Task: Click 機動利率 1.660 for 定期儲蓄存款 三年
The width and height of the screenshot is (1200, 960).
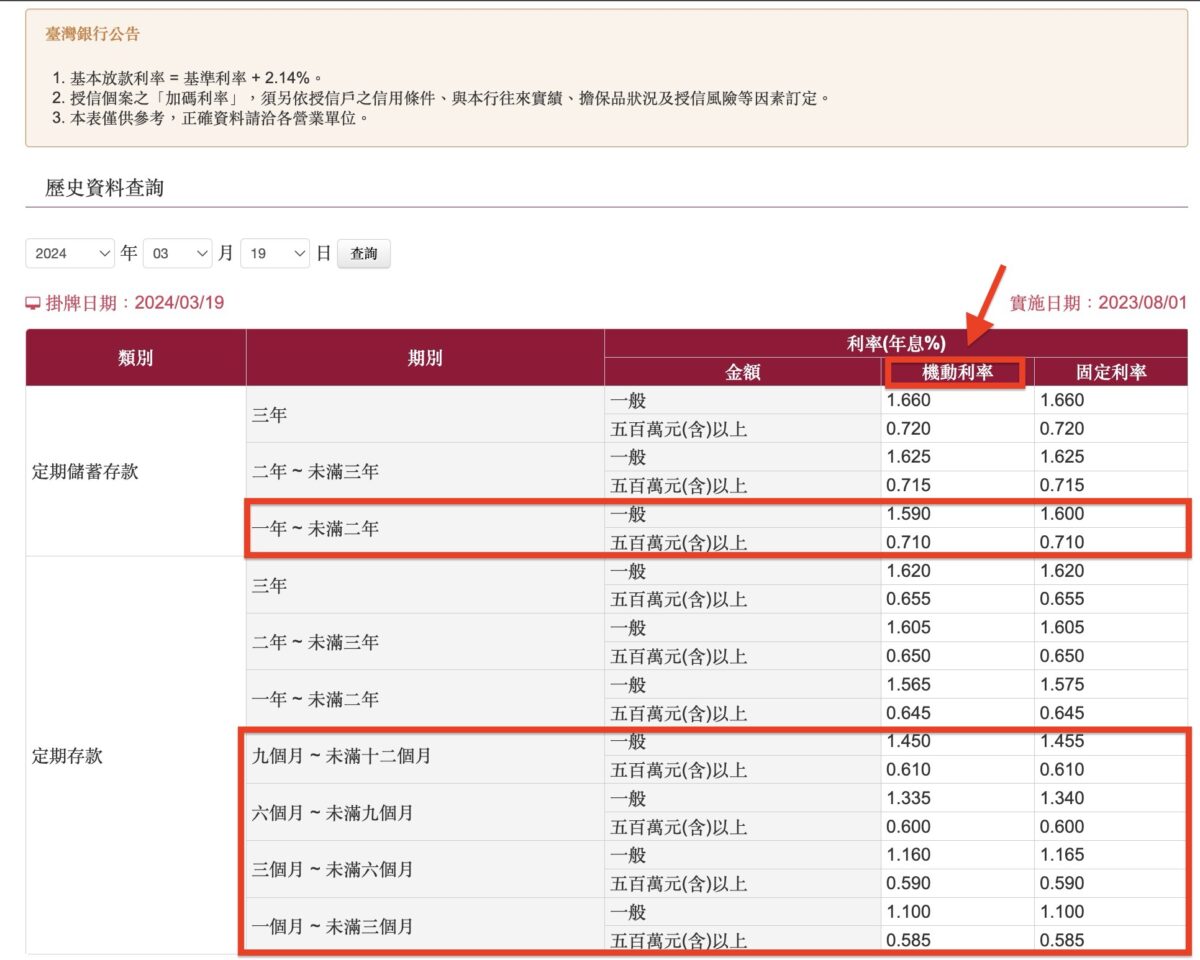Action: (909, 400)
